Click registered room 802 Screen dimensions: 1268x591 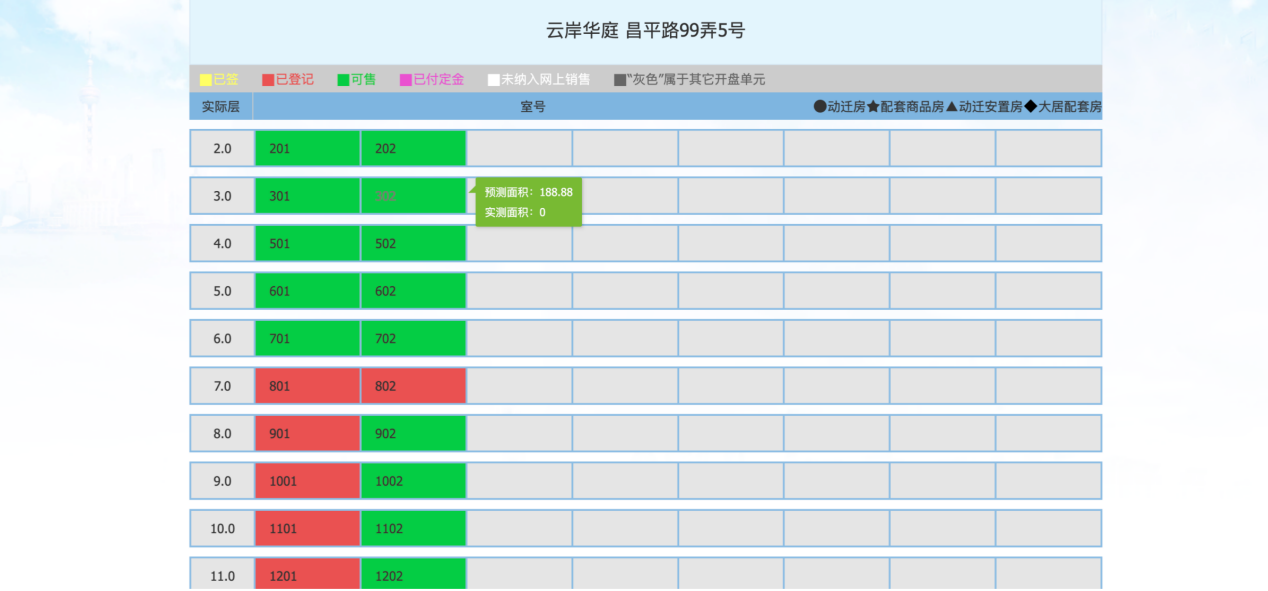pos(414,386)
